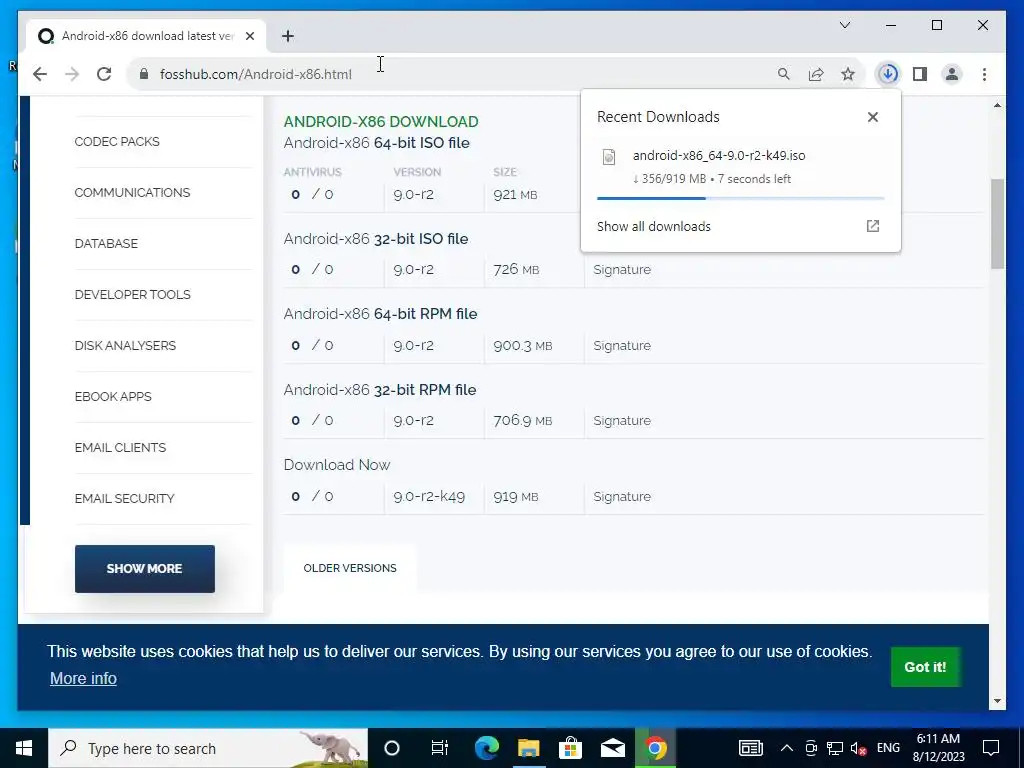The height and width of the screenshot is (768, 1024).
Task: Close the Recent Downloads popup
Action: point(872,117)
